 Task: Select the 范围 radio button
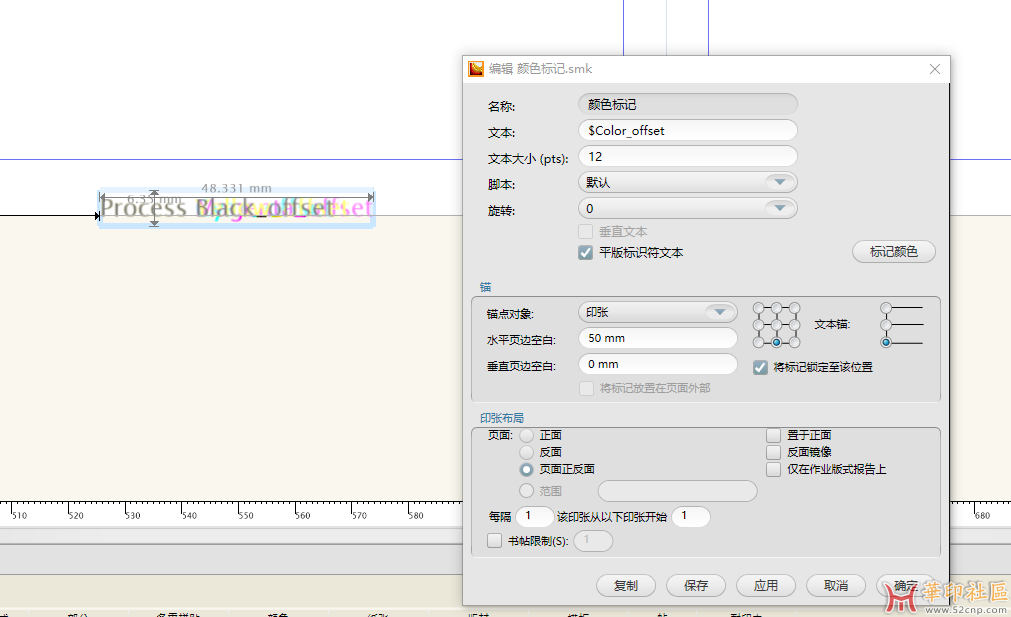tap(527, 491)
